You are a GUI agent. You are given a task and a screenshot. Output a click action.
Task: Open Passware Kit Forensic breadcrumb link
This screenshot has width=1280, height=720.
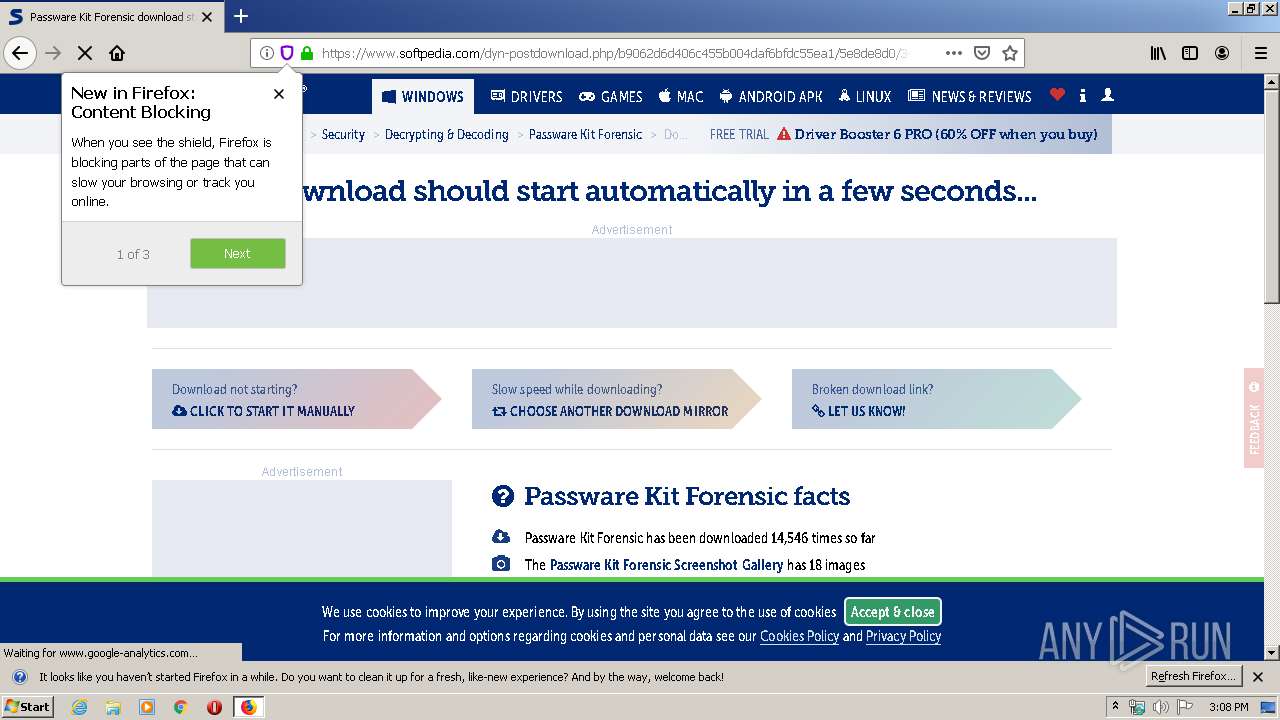tap(586, 134)
